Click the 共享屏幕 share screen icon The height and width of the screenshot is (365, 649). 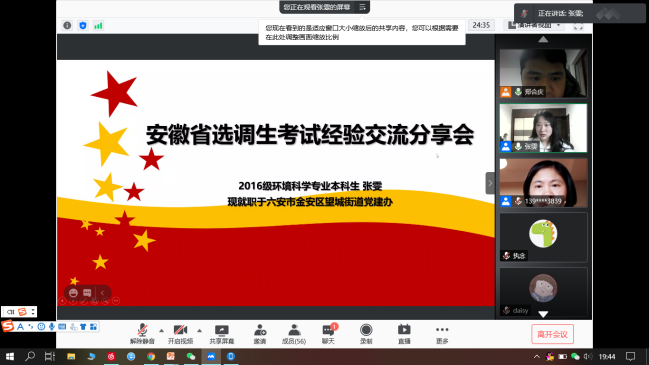[221, 334]
